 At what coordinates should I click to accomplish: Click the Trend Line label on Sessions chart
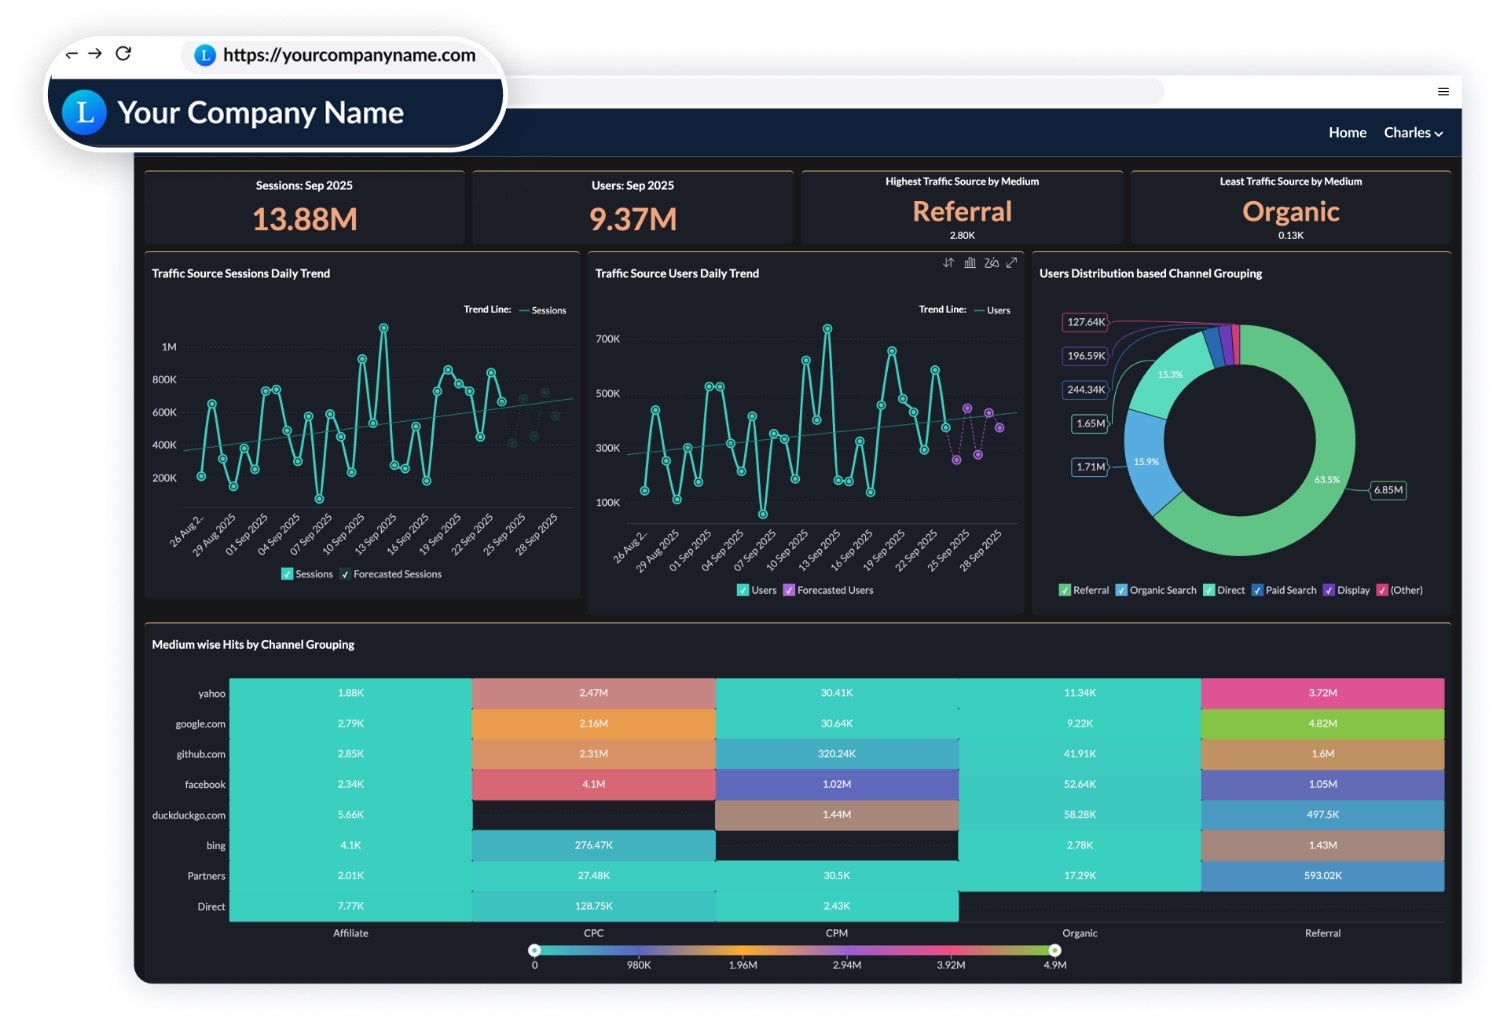pos(487,310)
